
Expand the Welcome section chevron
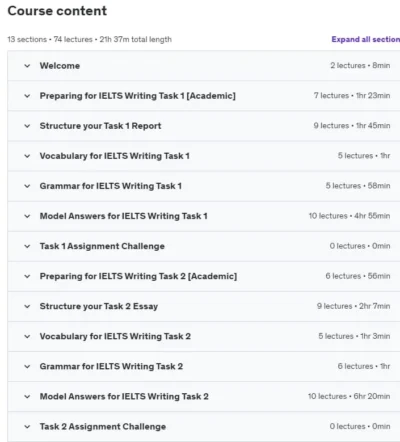coord(27,66)
